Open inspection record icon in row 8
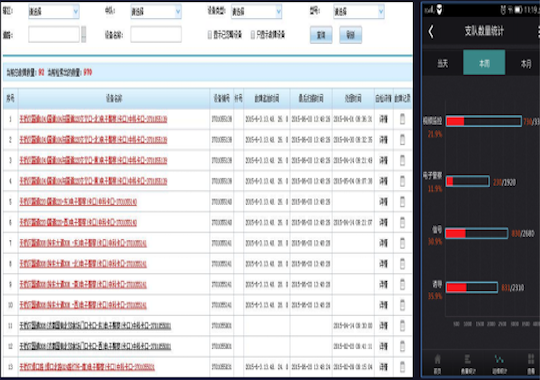This screenshot has width=540, height=380. [x=402, y=264]
